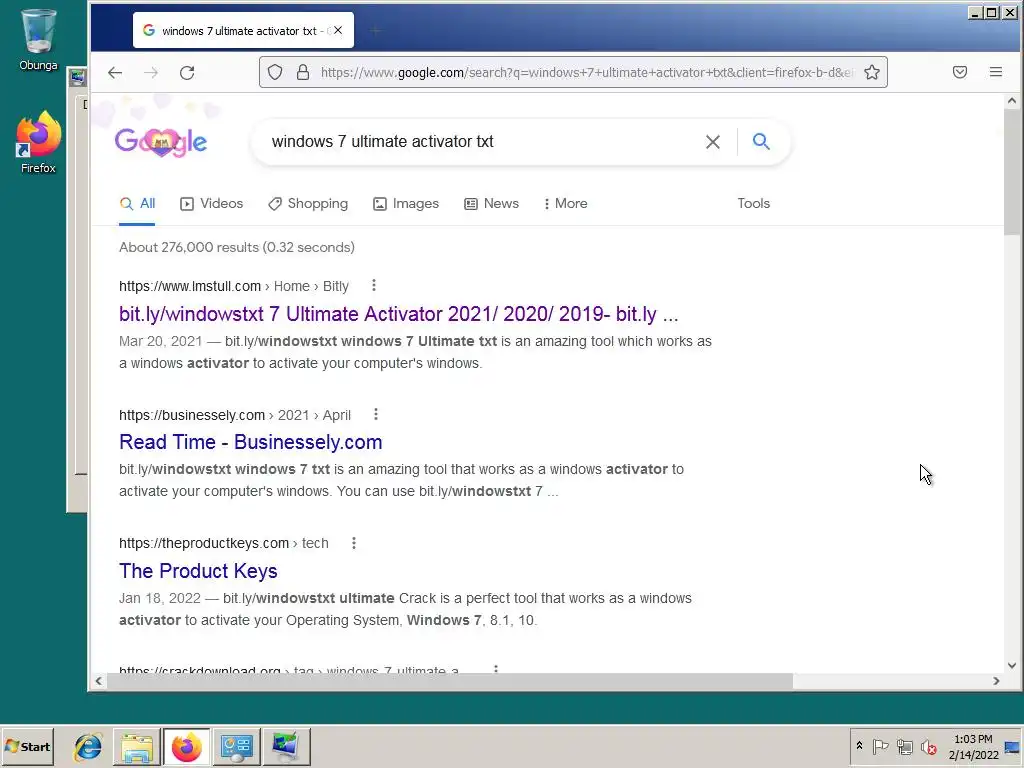Click the forward navigation arrow

pyautogui.click(x=151, y=72)
